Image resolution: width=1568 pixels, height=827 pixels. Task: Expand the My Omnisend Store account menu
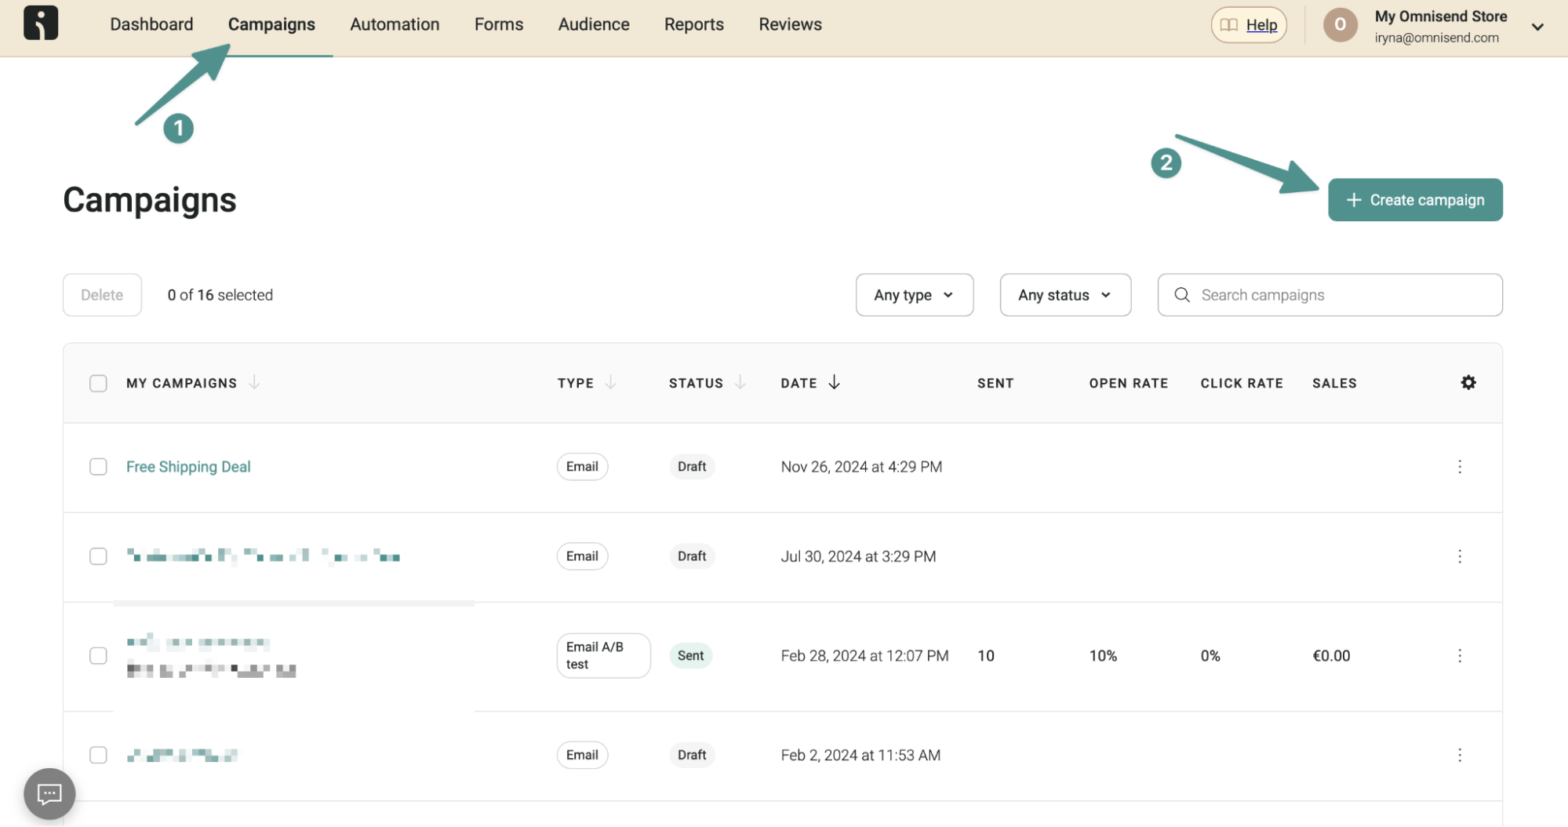pos(1537,27)
